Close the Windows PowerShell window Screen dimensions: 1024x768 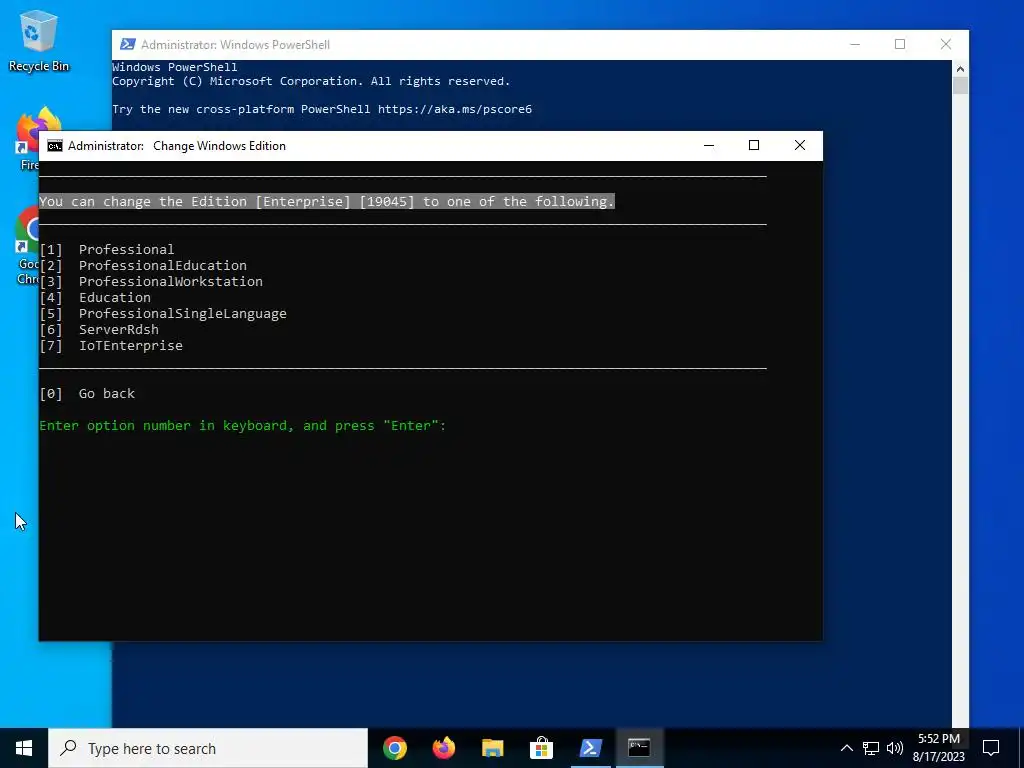coord(946,44)
